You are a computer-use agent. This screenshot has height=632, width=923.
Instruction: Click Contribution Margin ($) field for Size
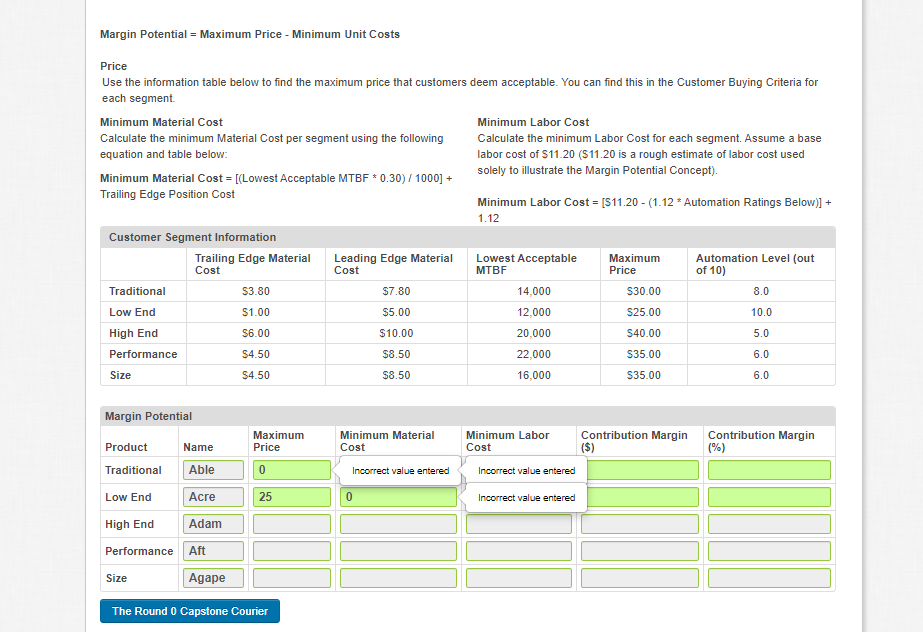click(639, 577)
